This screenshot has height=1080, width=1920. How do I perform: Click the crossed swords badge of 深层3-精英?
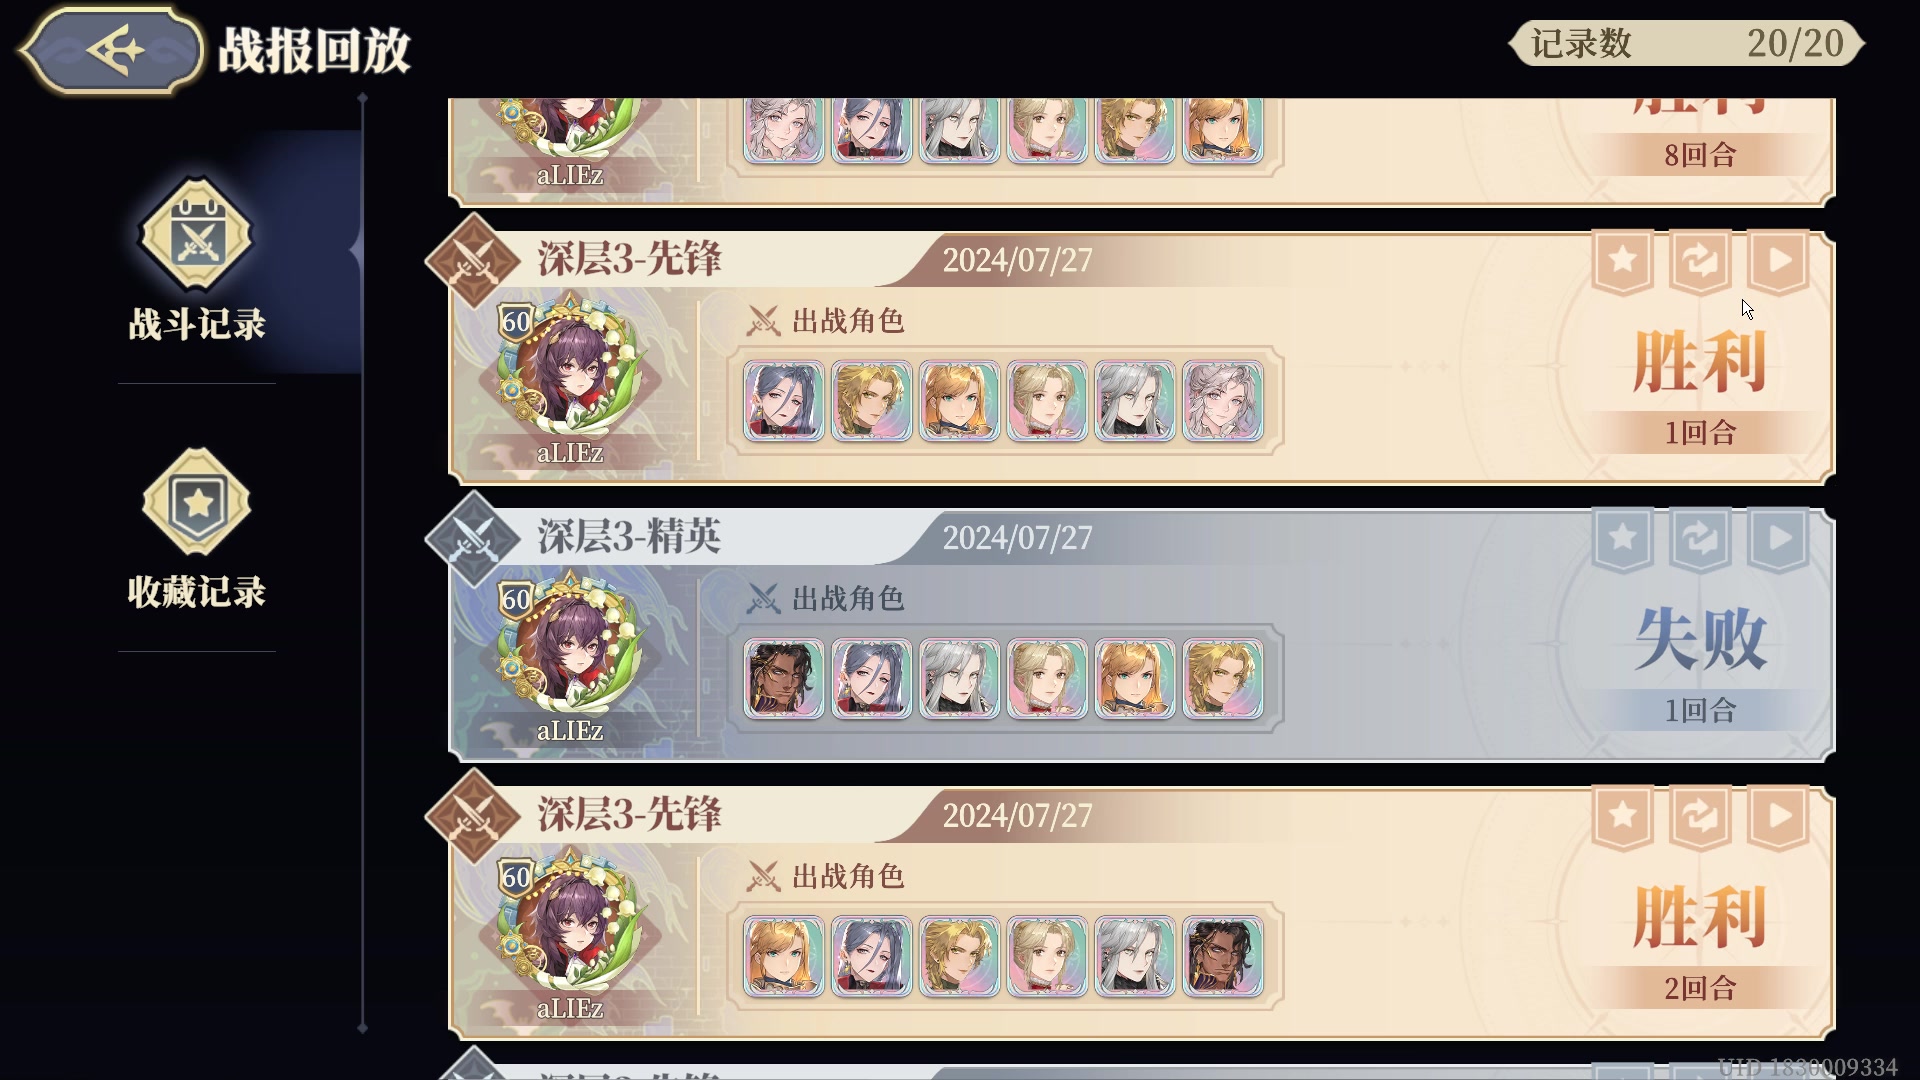tap(473, 538)
